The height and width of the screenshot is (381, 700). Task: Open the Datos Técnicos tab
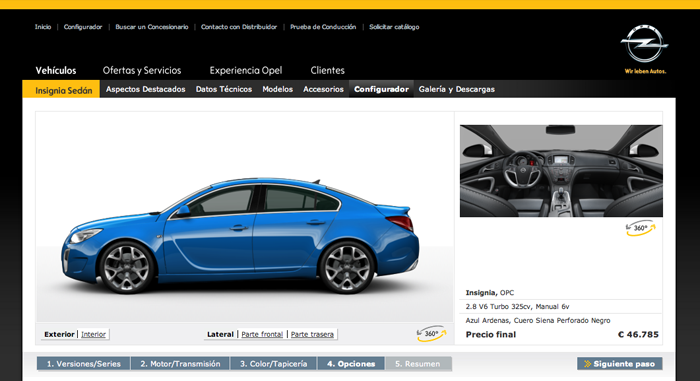click(x=224, y=89)
